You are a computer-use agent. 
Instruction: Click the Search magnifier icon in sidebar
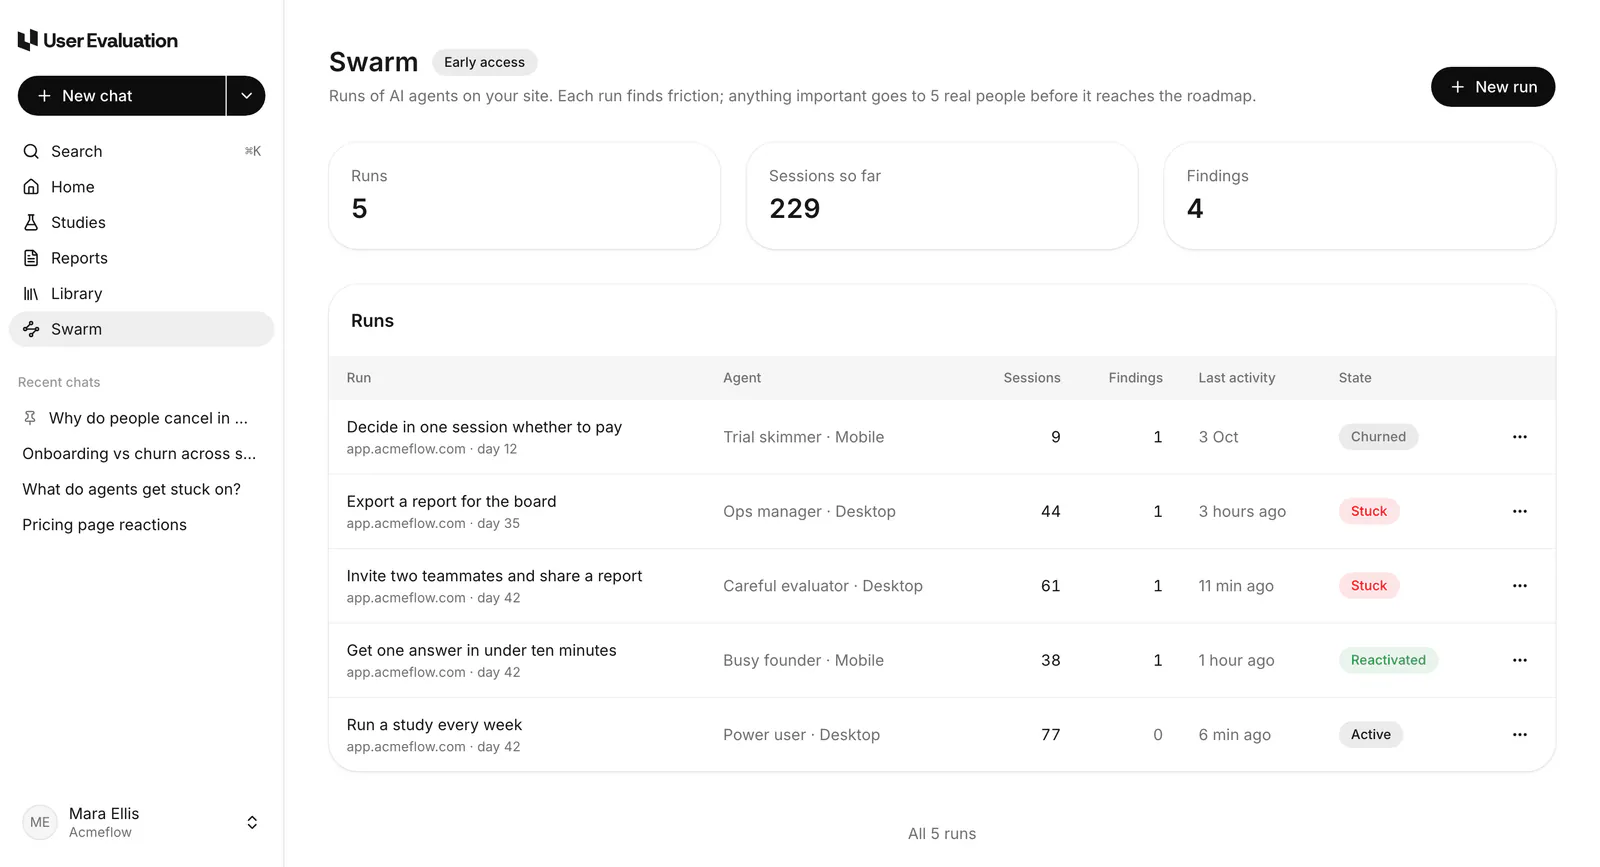point(31,151)
